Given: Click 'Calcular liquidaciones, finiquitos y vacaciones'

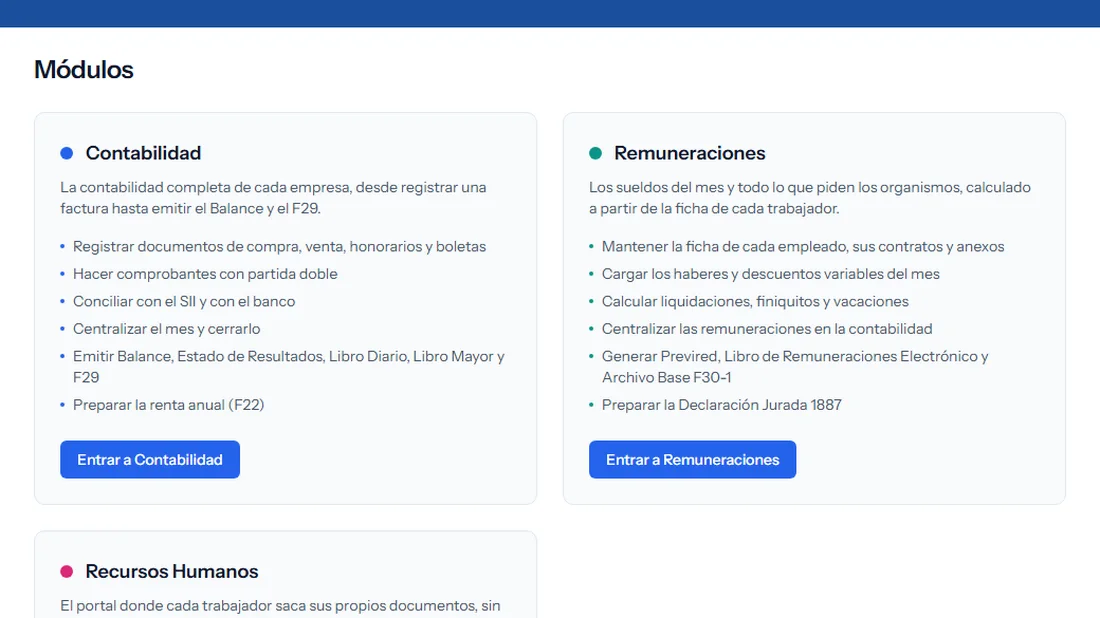Looking at the screenshot, I should pos(755,301).
